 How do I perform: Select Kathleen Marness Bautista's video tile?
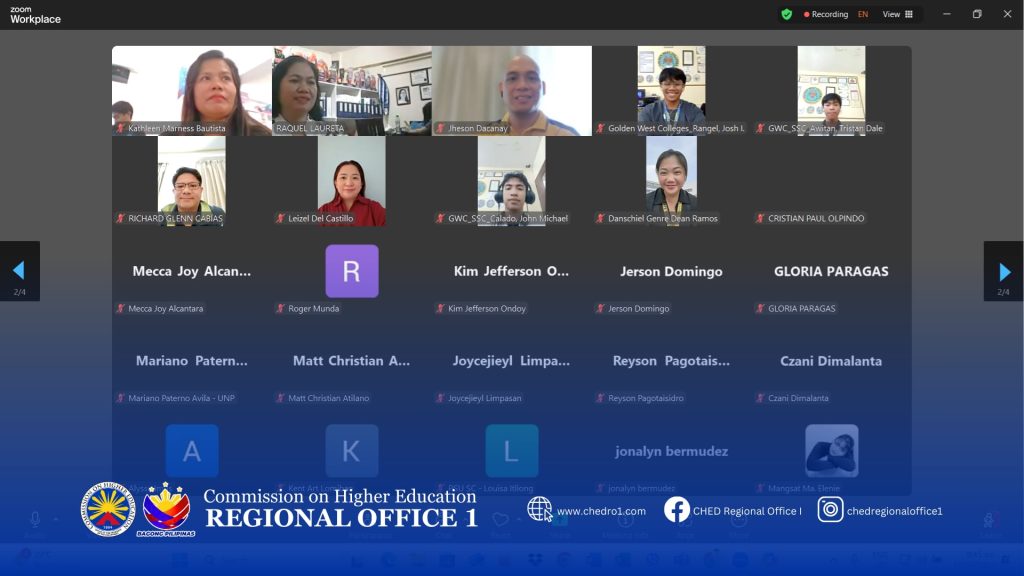point(192,91)
